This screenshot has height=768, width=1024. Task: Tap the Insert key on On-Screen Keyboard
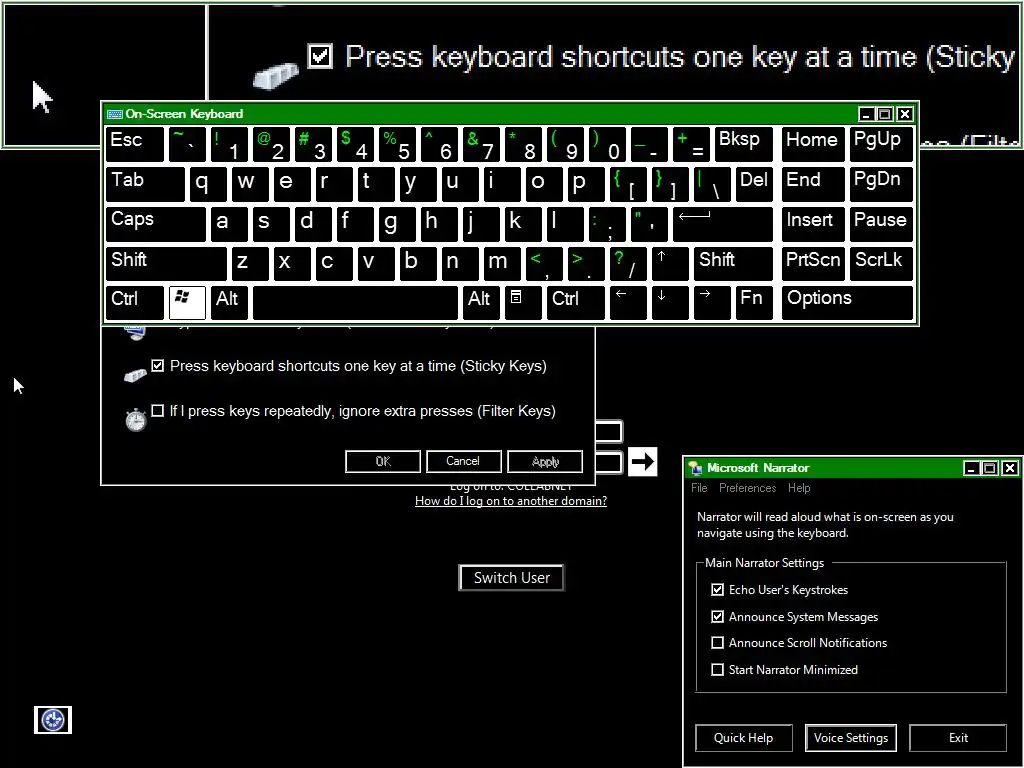pos(813,224)
